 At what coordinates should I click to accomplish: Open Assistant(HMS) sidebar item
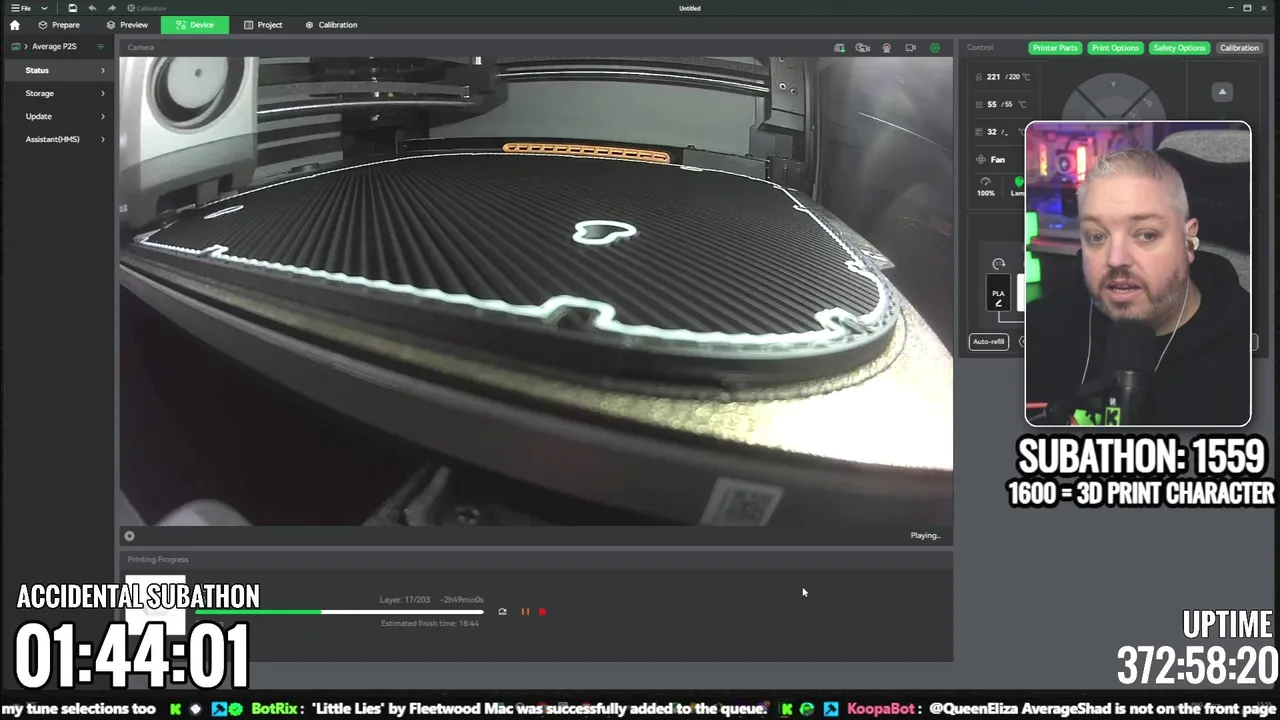point(57,139)
